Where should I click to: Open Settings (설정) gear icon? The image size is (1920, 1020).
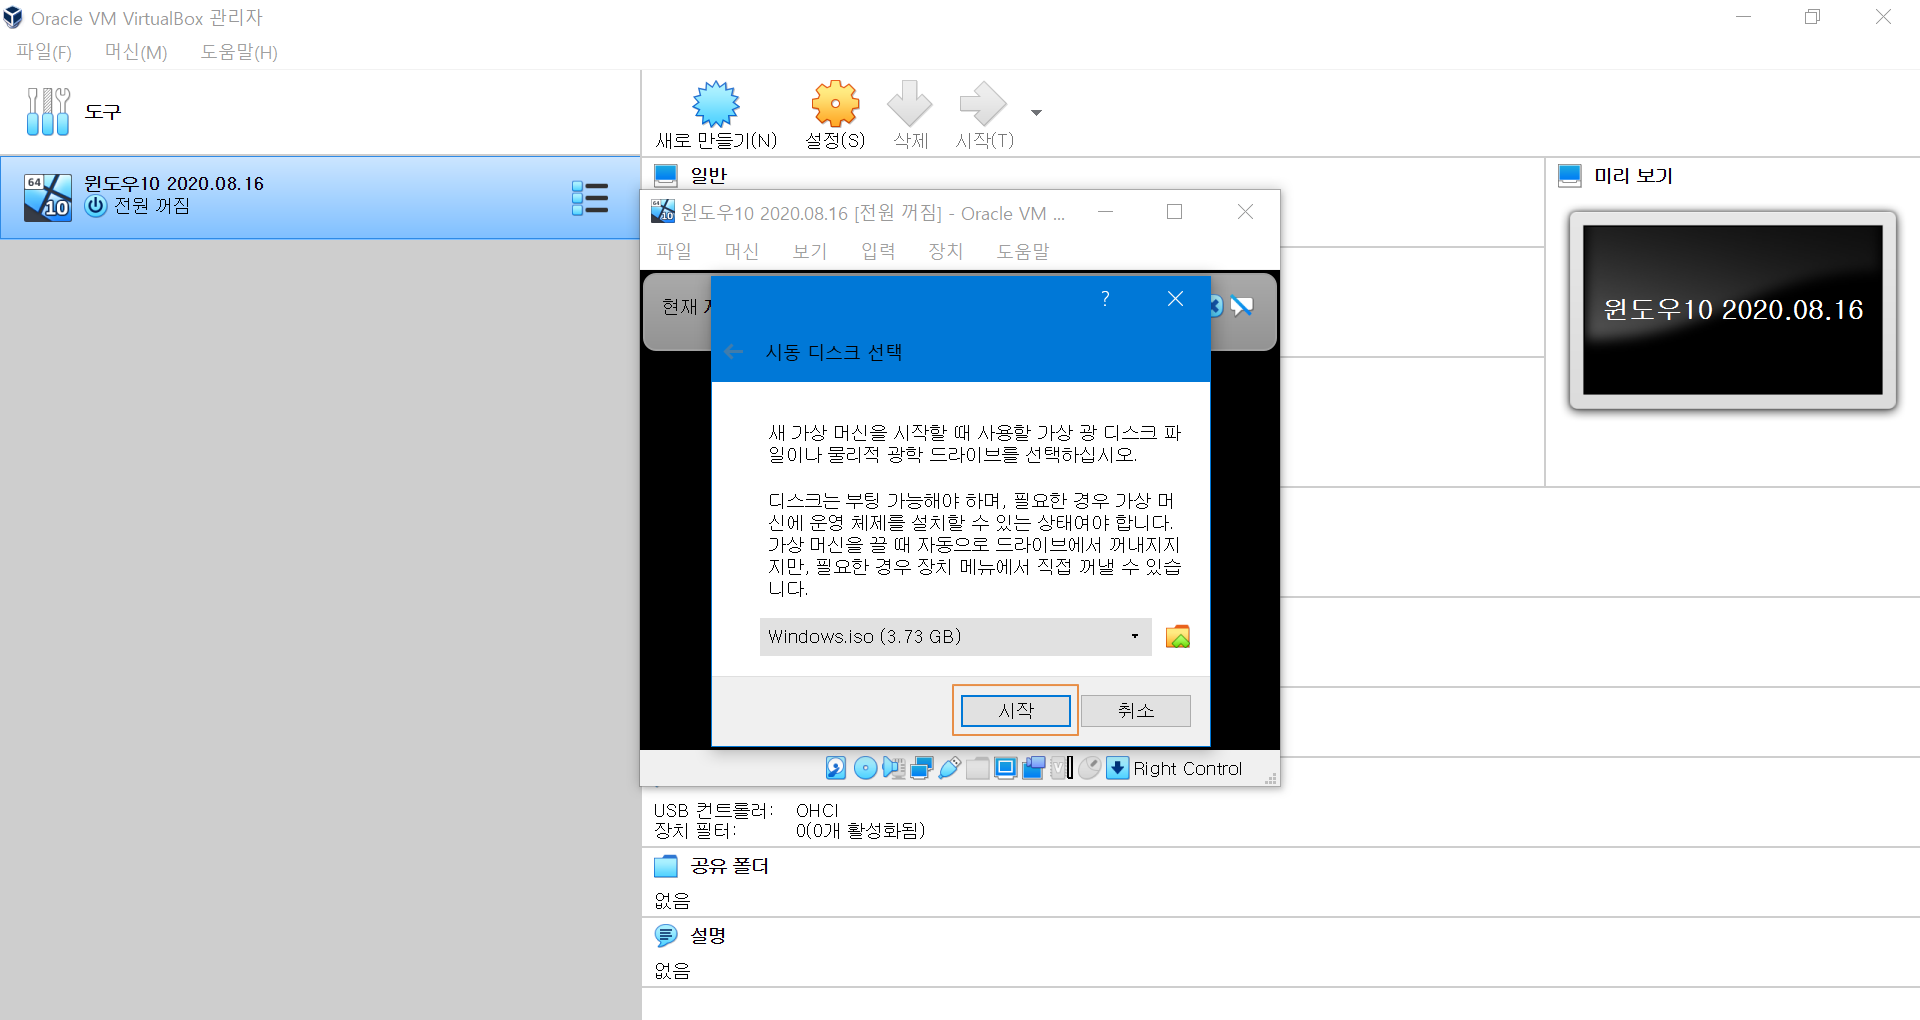tap(835, 104)
